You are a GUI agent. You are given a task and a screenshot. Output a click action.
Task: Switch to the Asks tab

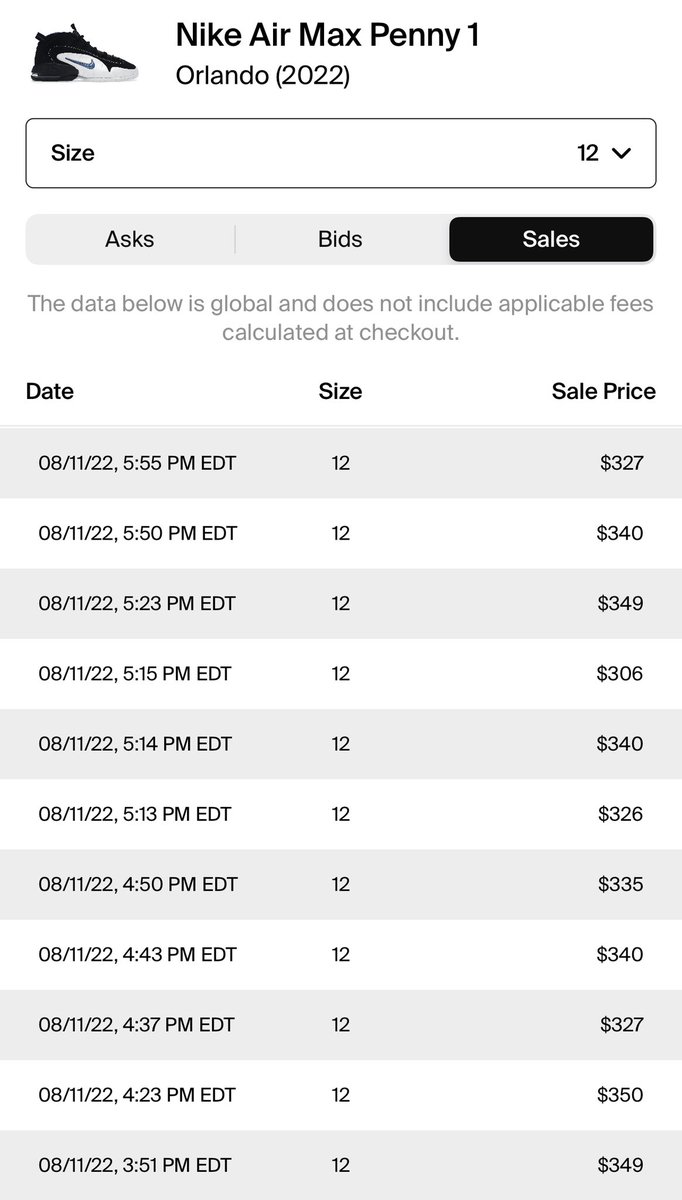point(130,239)
